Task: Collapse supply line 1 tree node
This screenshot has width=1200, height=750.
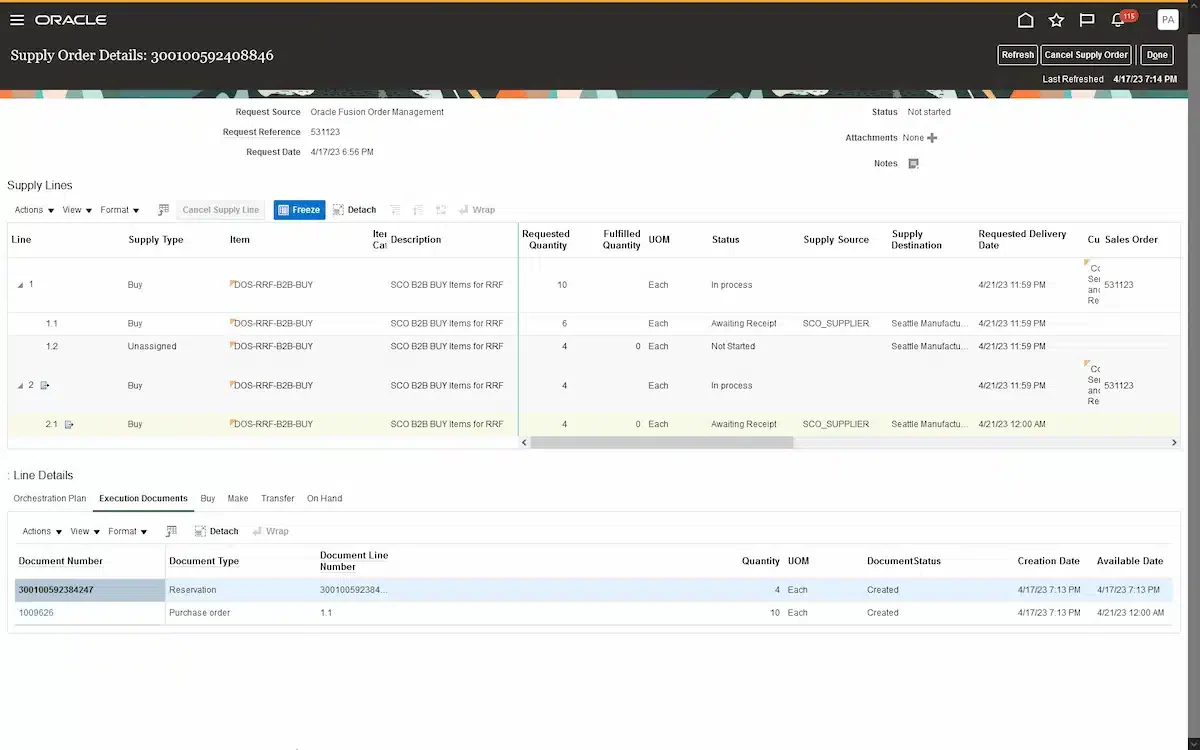Action: tap(20, 285)
